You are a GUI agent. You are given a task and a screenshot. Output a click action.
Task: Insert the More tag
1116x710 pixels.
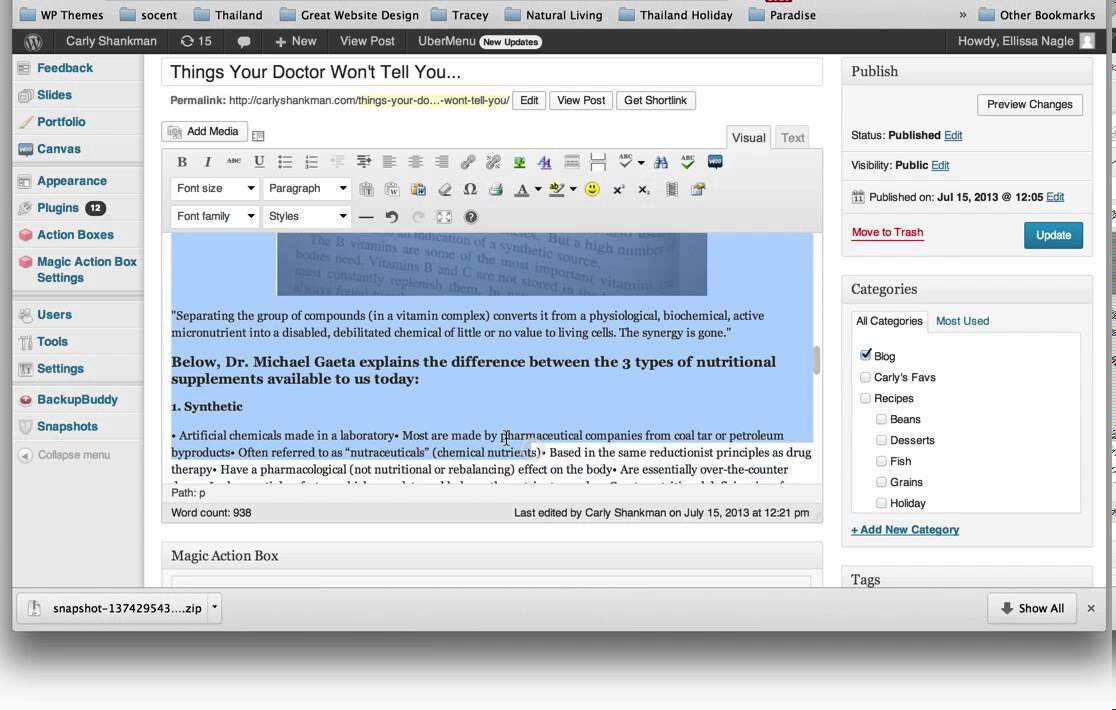click(x=572, y=162)
